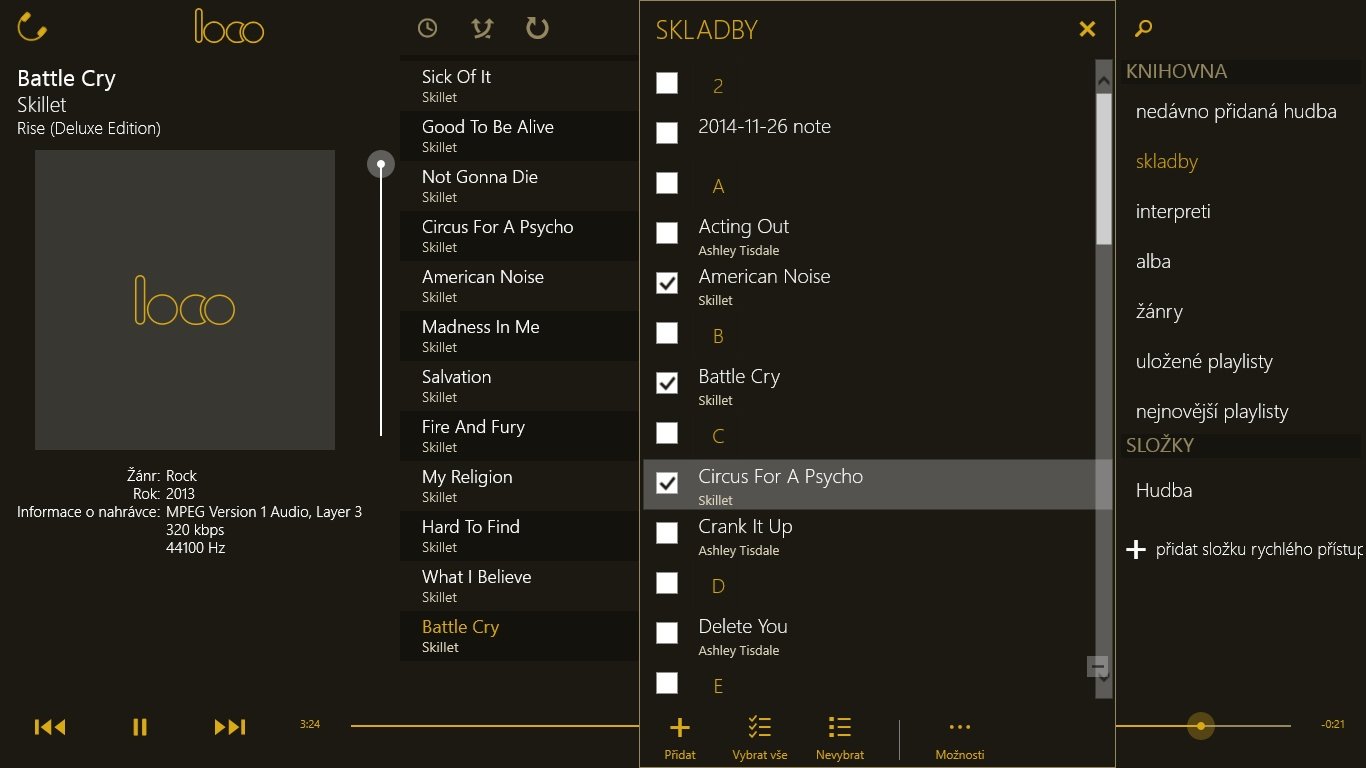1366x768 pixels.
Task: Check the Acting Out checkbox
Action: (667, 233)
